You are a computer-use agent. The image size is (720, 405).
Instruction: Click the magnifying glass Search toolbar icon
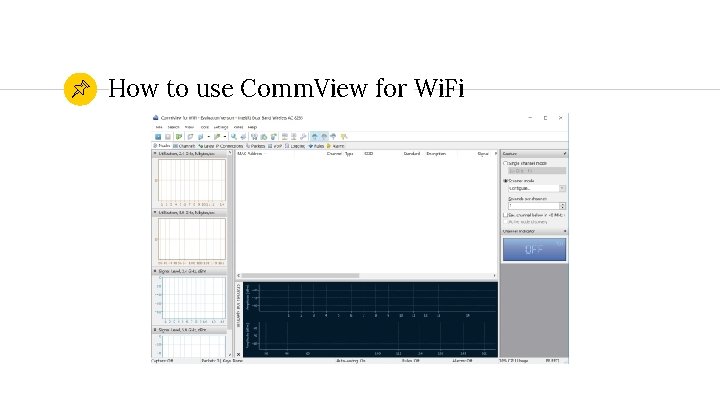point(234,137)
